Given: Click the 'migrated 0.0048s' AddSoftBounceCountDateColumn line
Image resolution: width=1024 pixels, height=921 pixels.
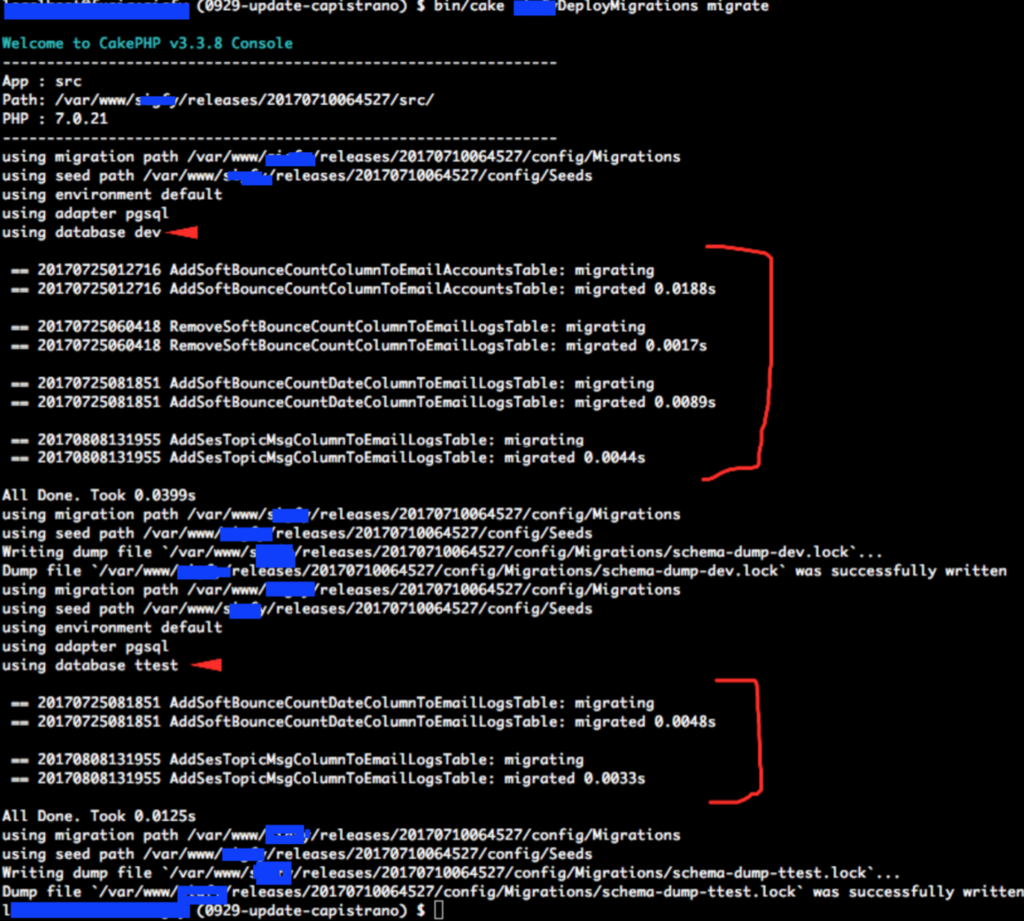Looking at the screenshot, I should pyautogui.click(x=364, y=722).
